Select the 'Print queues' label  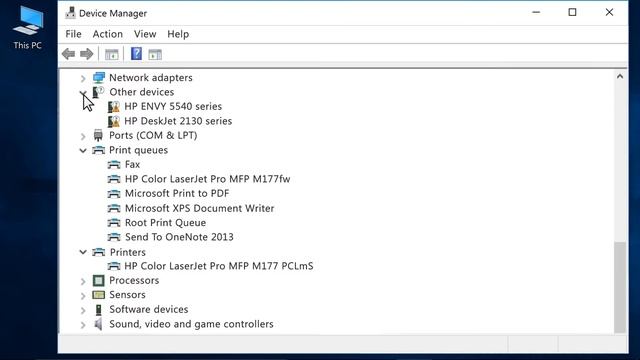[x=138, y=150]
